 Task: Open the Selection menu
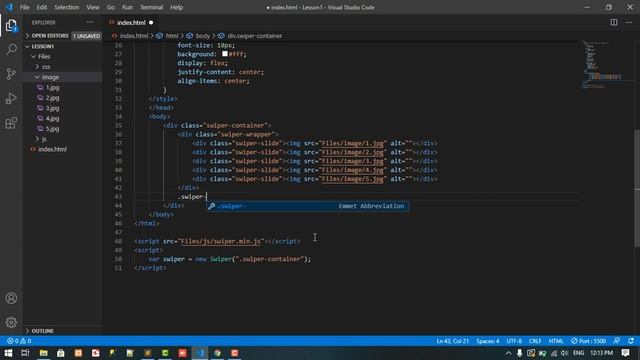pyautogui.click(x=67, y=7)
